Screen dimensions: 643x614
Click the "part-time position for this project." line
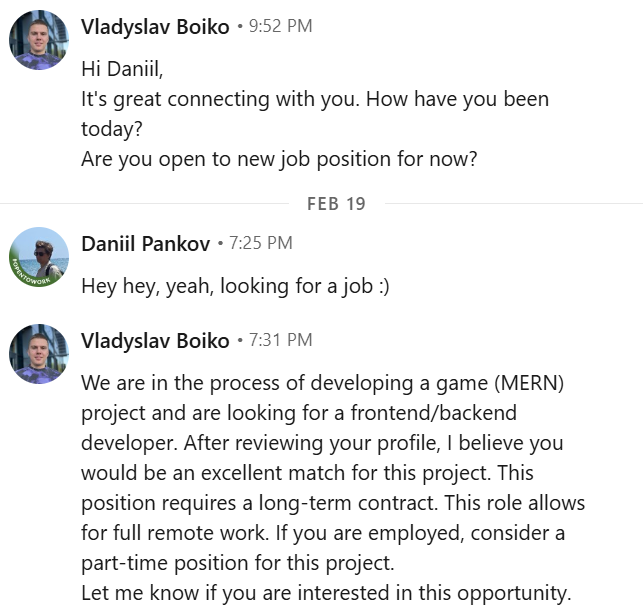(x=237, y=563)
